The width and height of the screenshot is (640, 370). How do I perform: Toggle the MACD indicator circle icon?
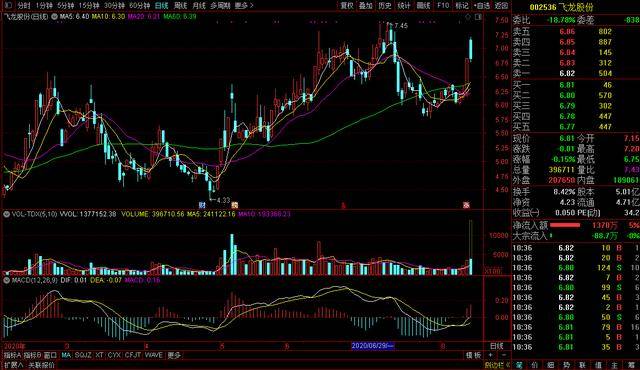pyautogui.click(x=7, y=280)
